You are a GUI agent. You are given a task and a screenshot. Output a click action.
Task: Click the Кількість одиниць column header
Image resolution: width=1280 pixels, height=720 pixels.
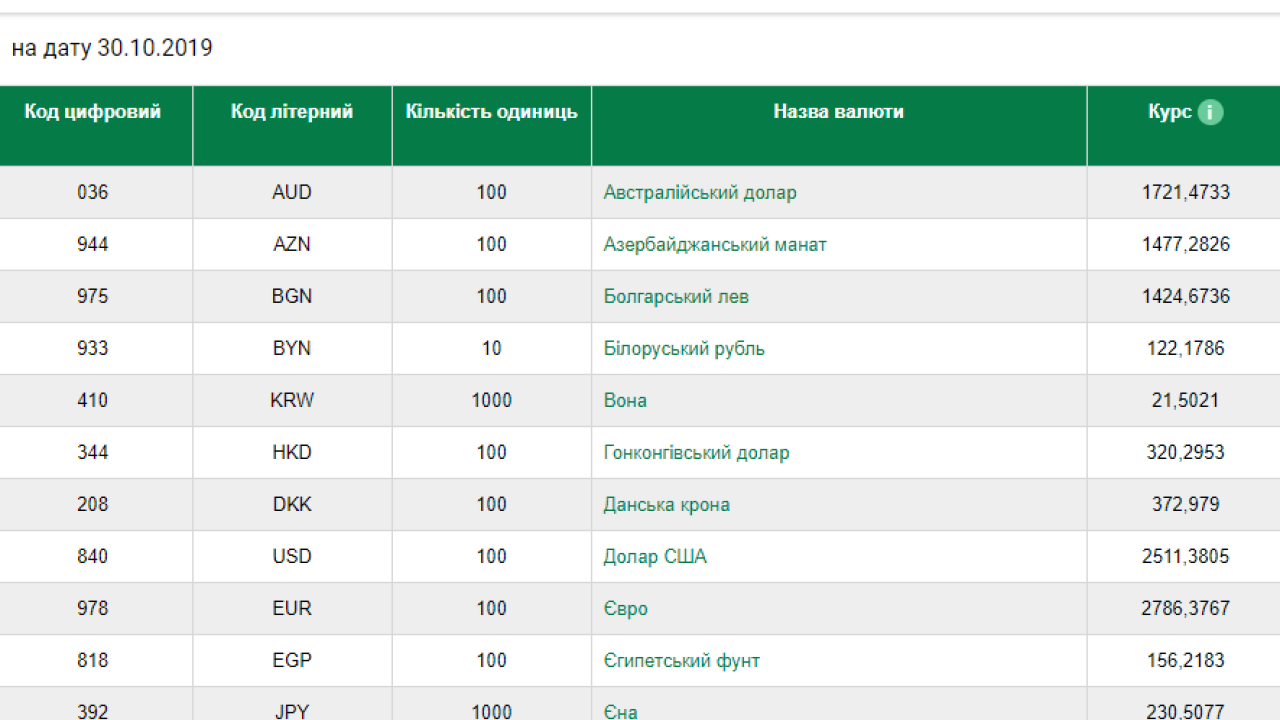[491, 112]
